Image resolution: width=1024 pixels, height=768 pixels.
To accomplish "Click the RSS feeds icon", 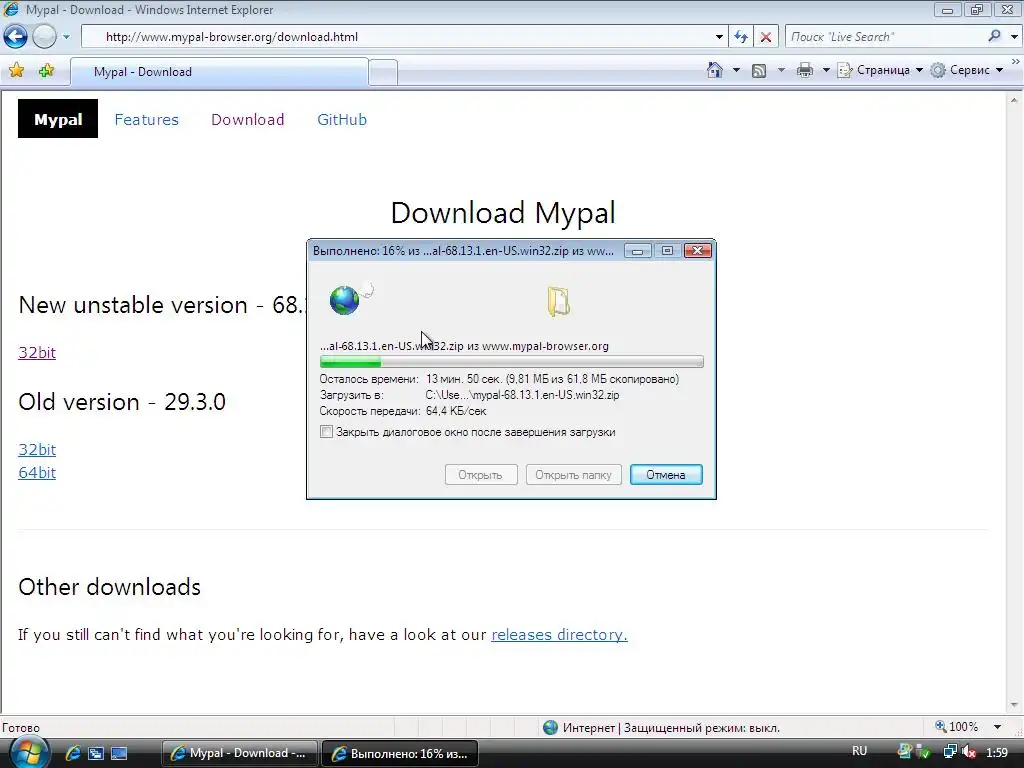I will (759, 70).
